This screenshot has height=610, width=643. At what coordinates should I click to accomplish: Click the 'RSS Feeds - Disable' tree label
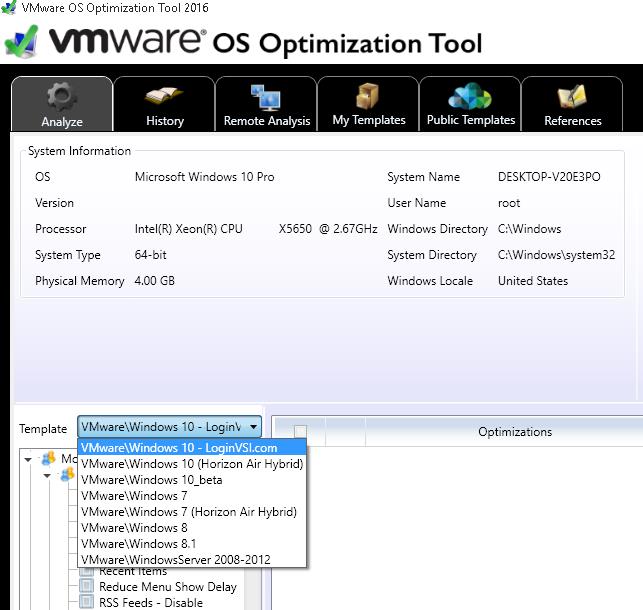click(x=150, y=603)
